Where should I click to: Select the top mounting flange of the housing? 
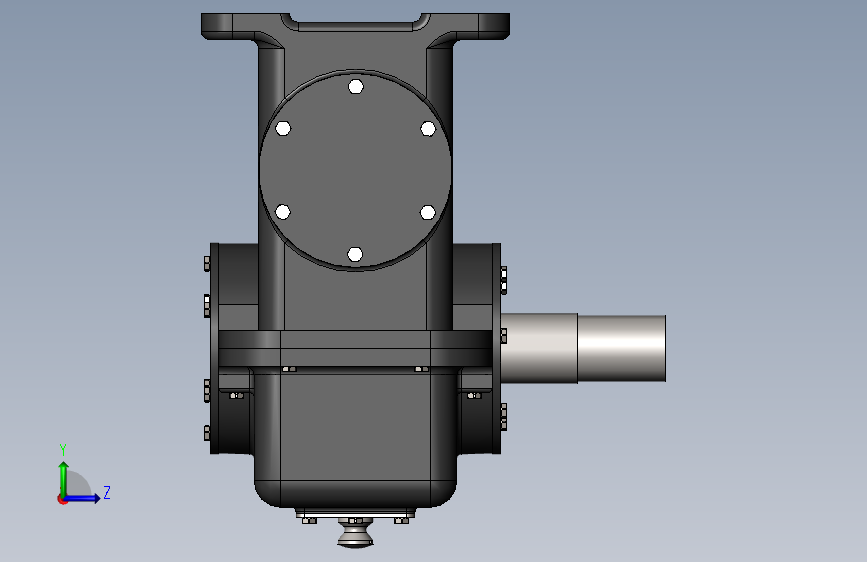(x=356, y=26)
